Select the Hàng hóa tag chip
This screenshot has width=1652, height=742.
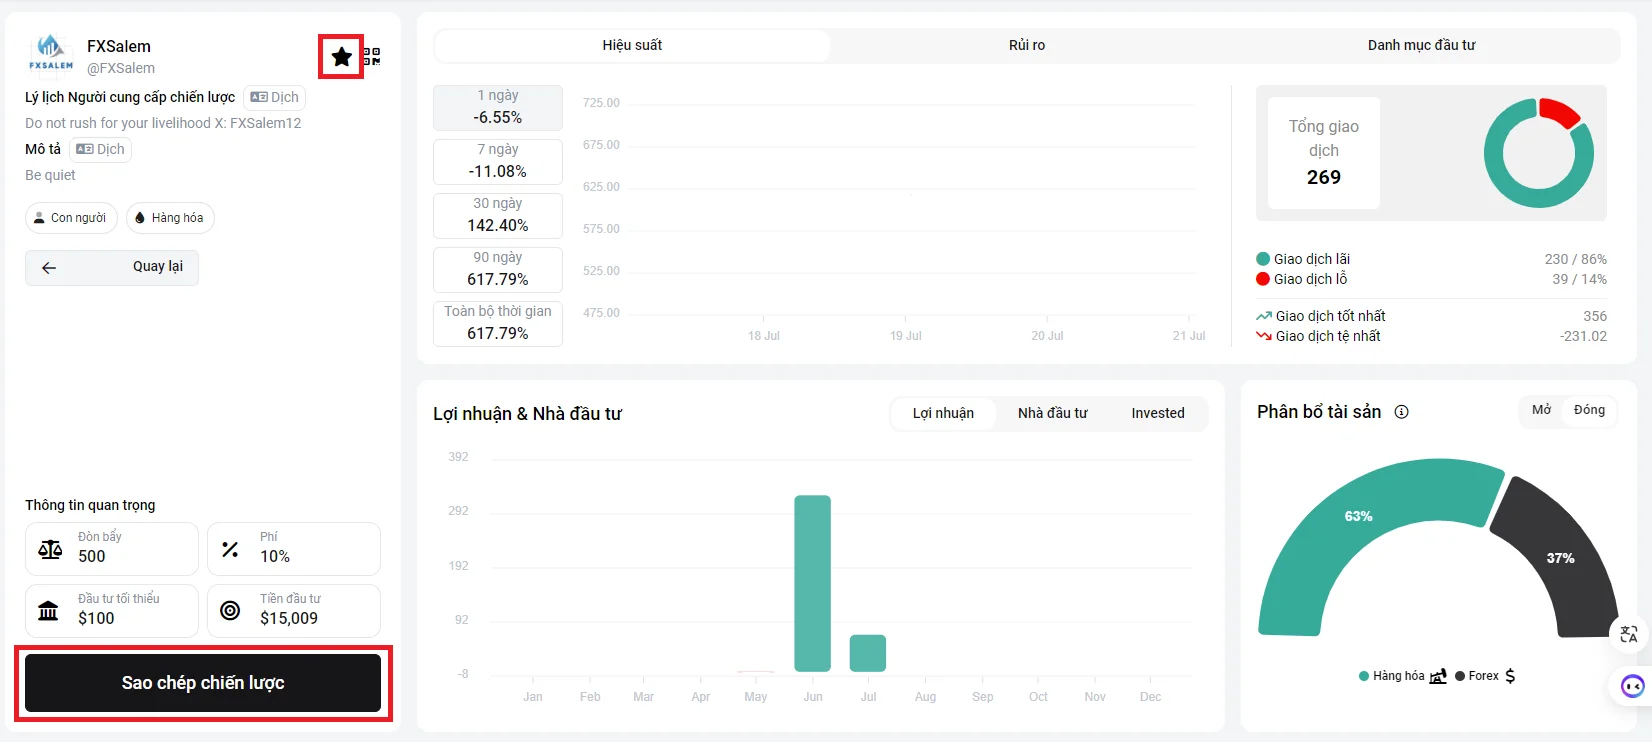coord(170,218)
